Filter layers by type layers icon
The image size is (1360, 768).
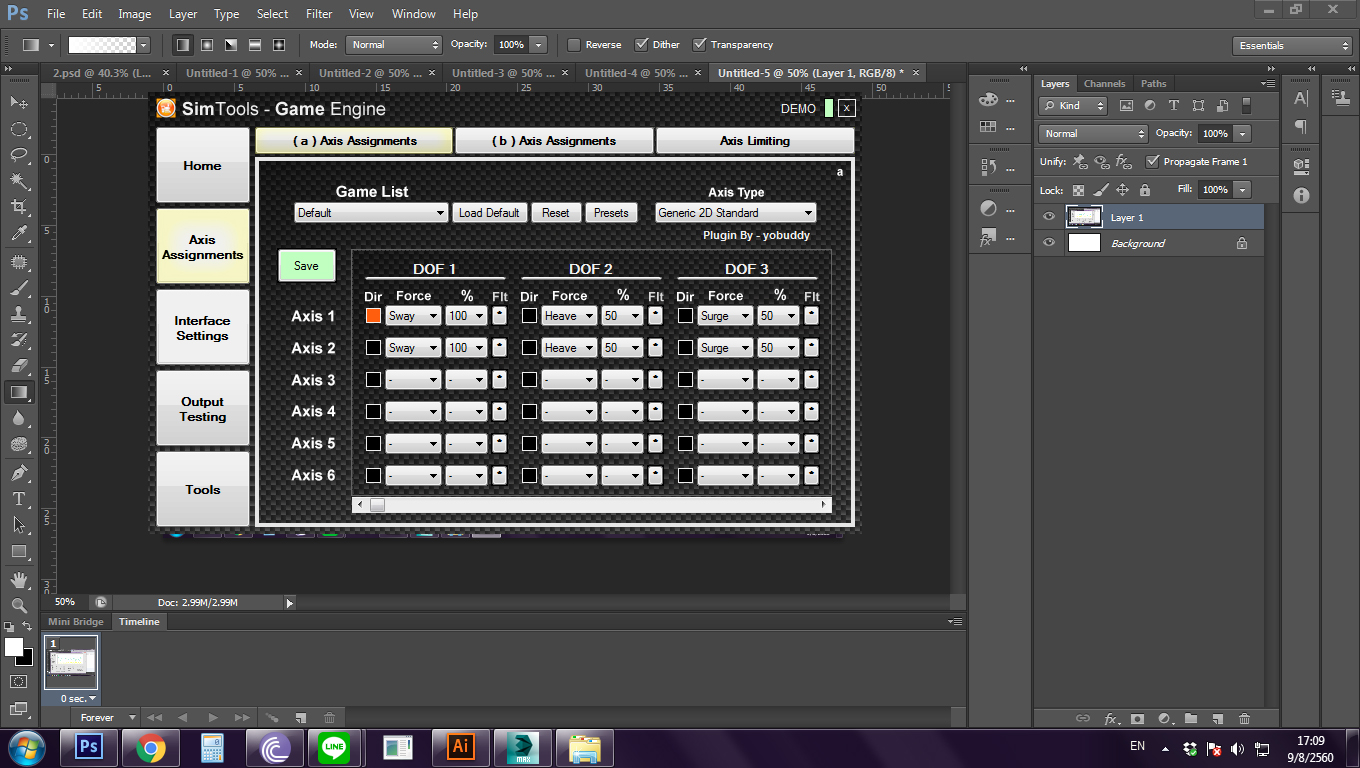(x=1173, y=106)
